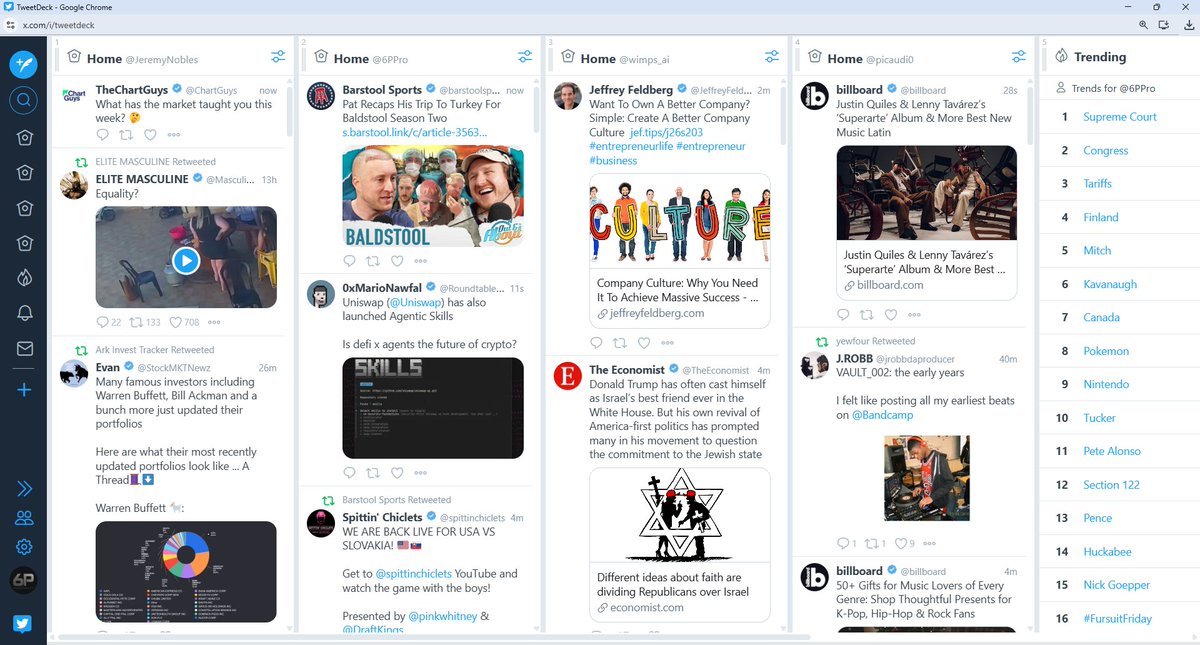Image resolution: width=1200 pixels, height=645 pixels.
Task: Click the 6P account avatar in sidebar
Action: [24, 581]
